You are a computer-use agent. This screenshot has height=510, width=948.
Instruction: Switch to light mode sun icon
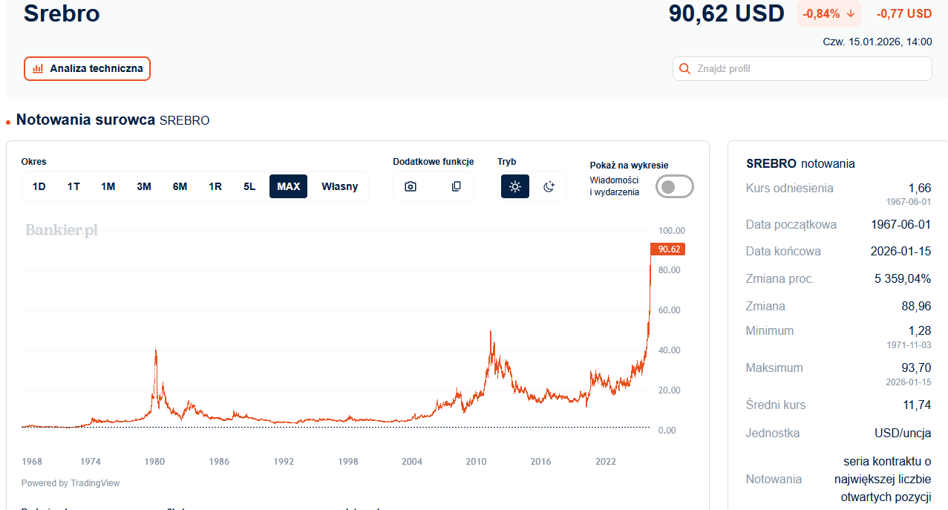click(515, 186)
